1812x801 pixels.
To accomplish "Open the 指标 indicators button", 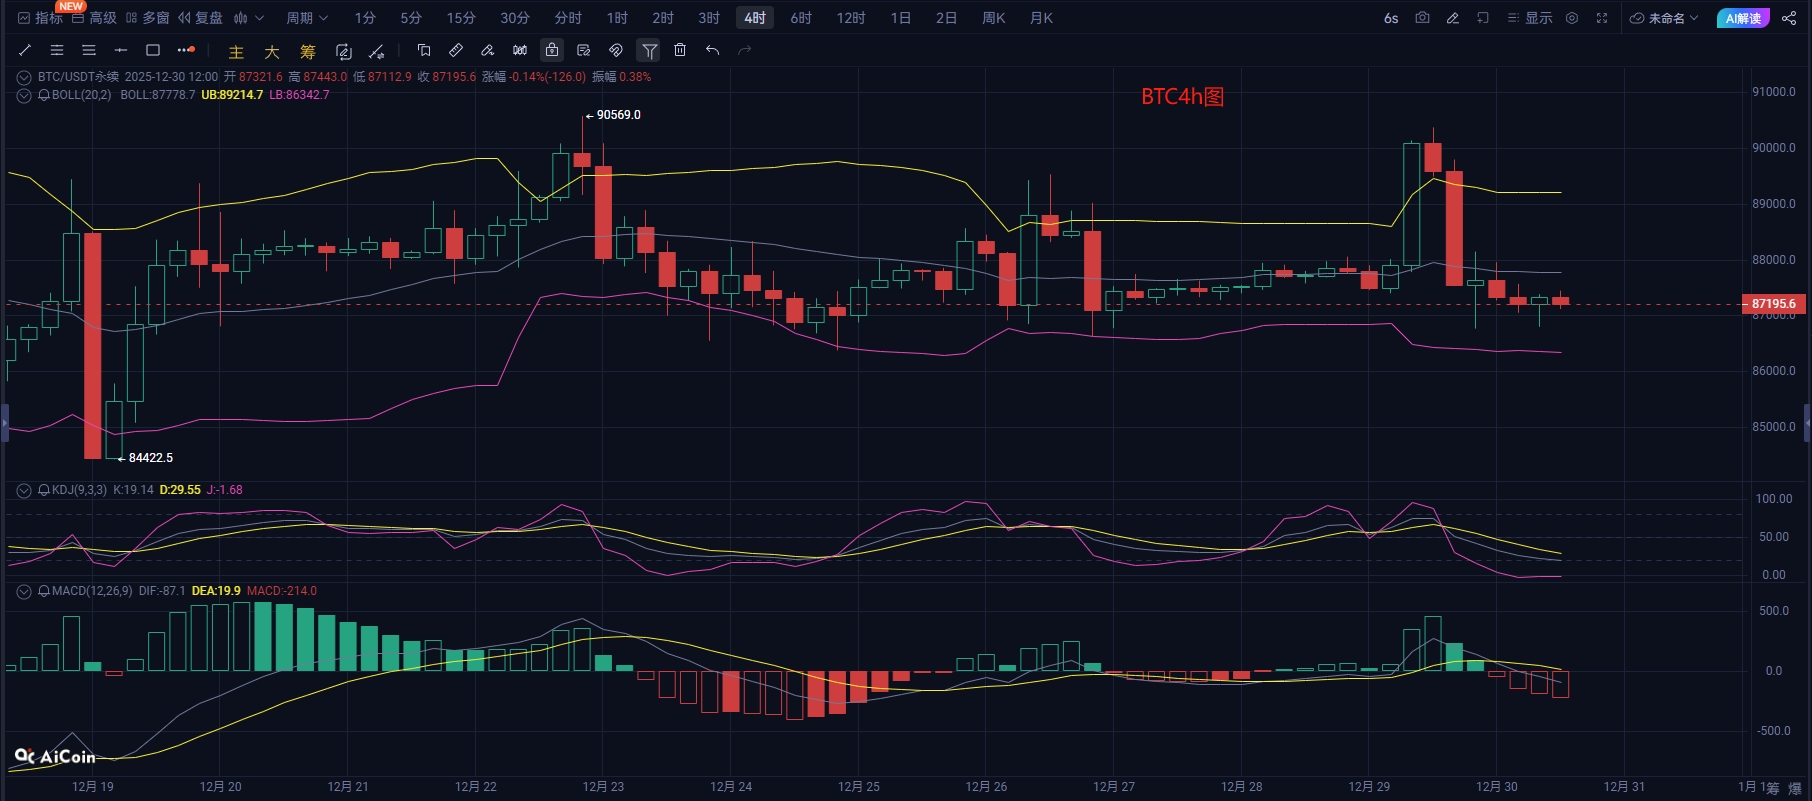I will coord(40,18).
